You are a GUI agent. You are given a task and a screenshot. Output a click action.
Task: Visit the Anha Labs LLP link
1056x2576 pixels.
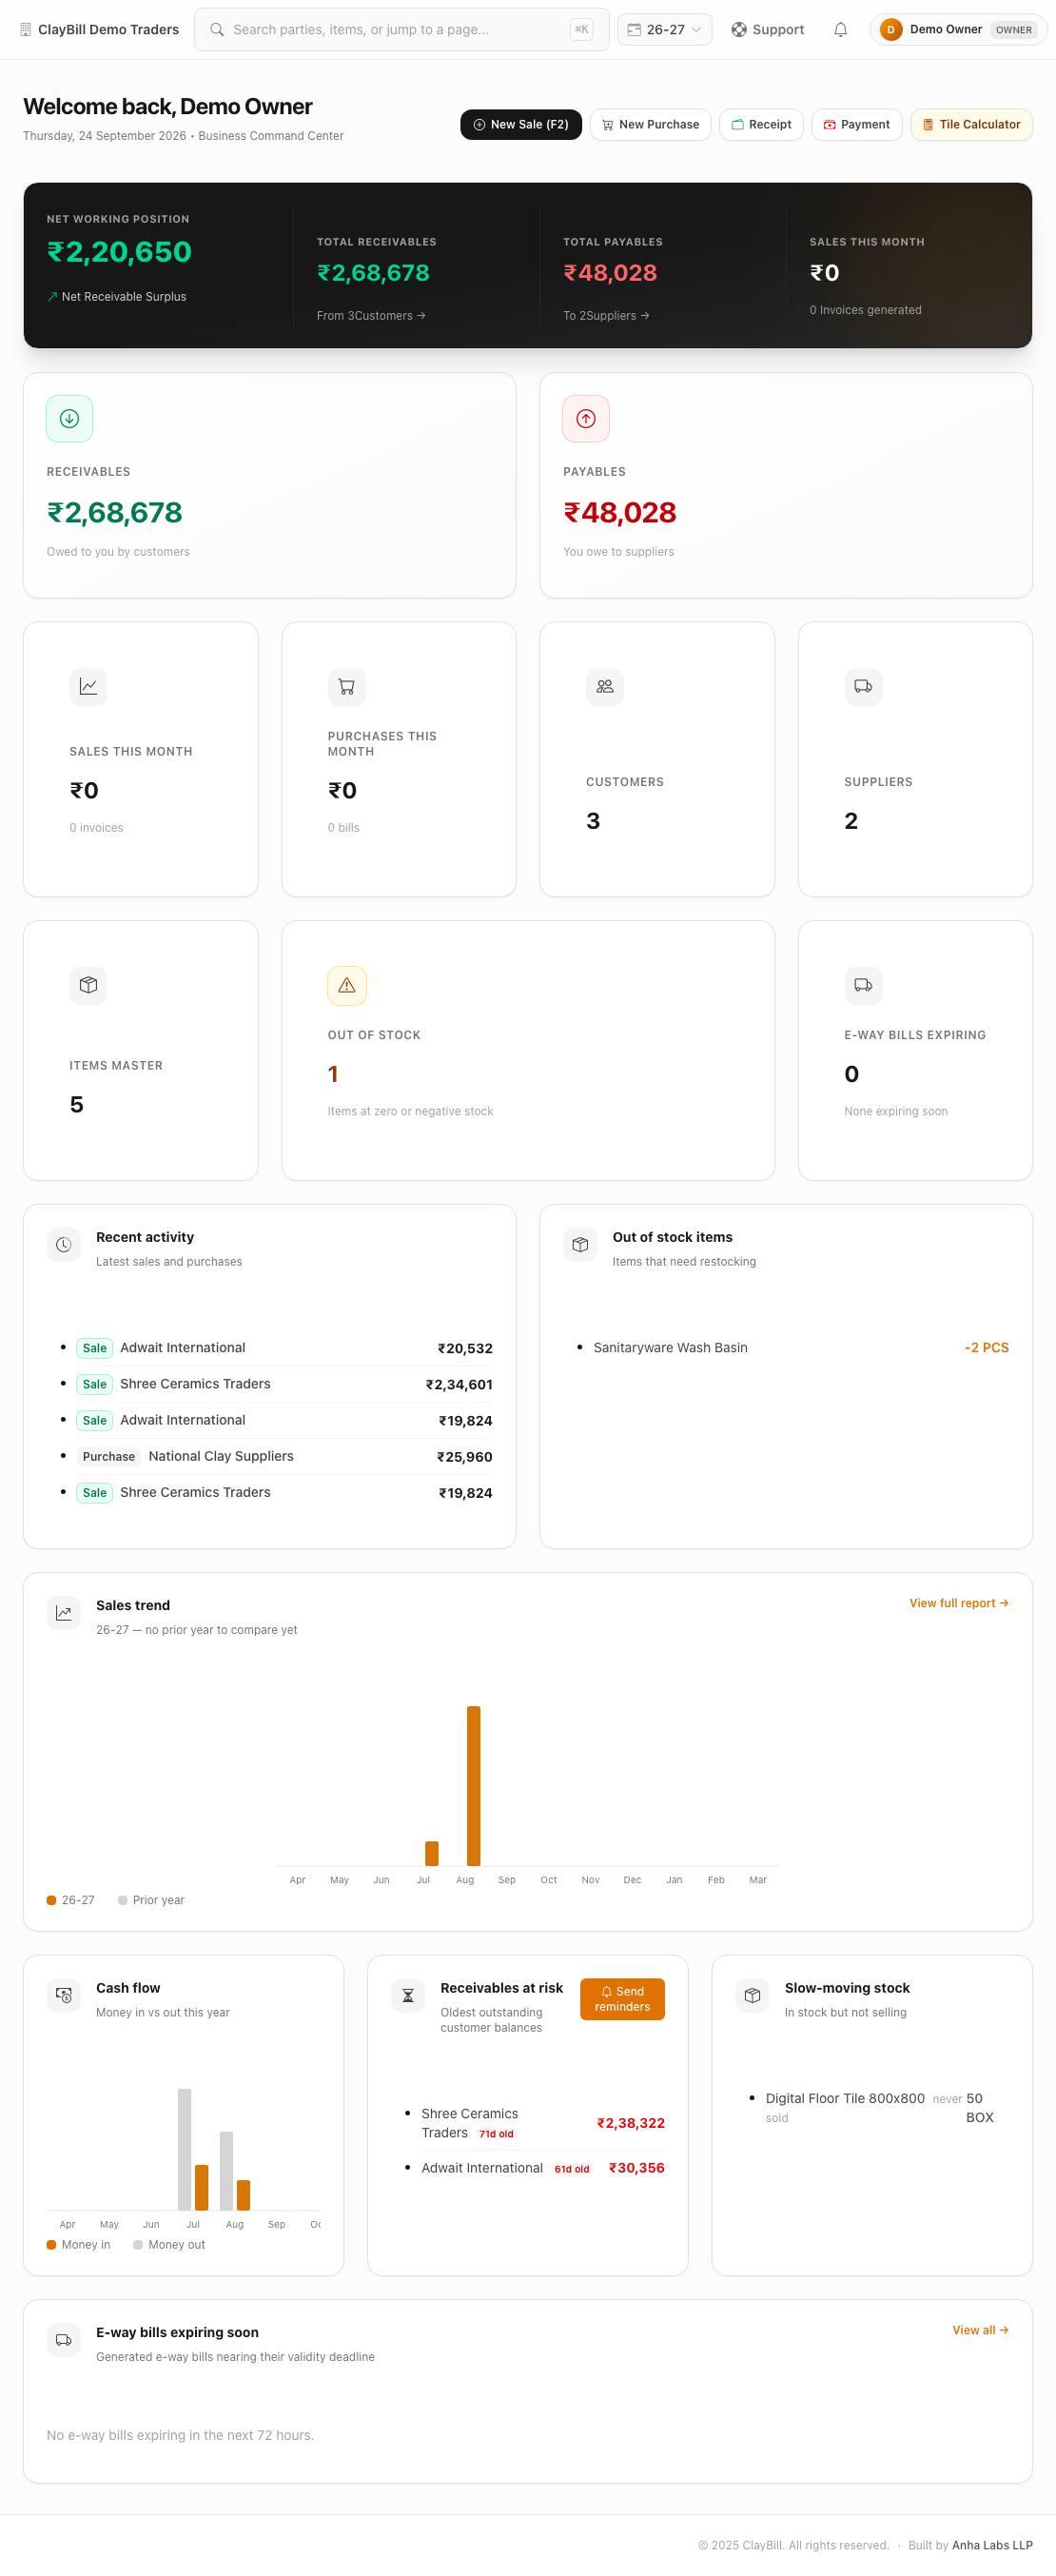pyautogui.click(x=992, y=2545)
